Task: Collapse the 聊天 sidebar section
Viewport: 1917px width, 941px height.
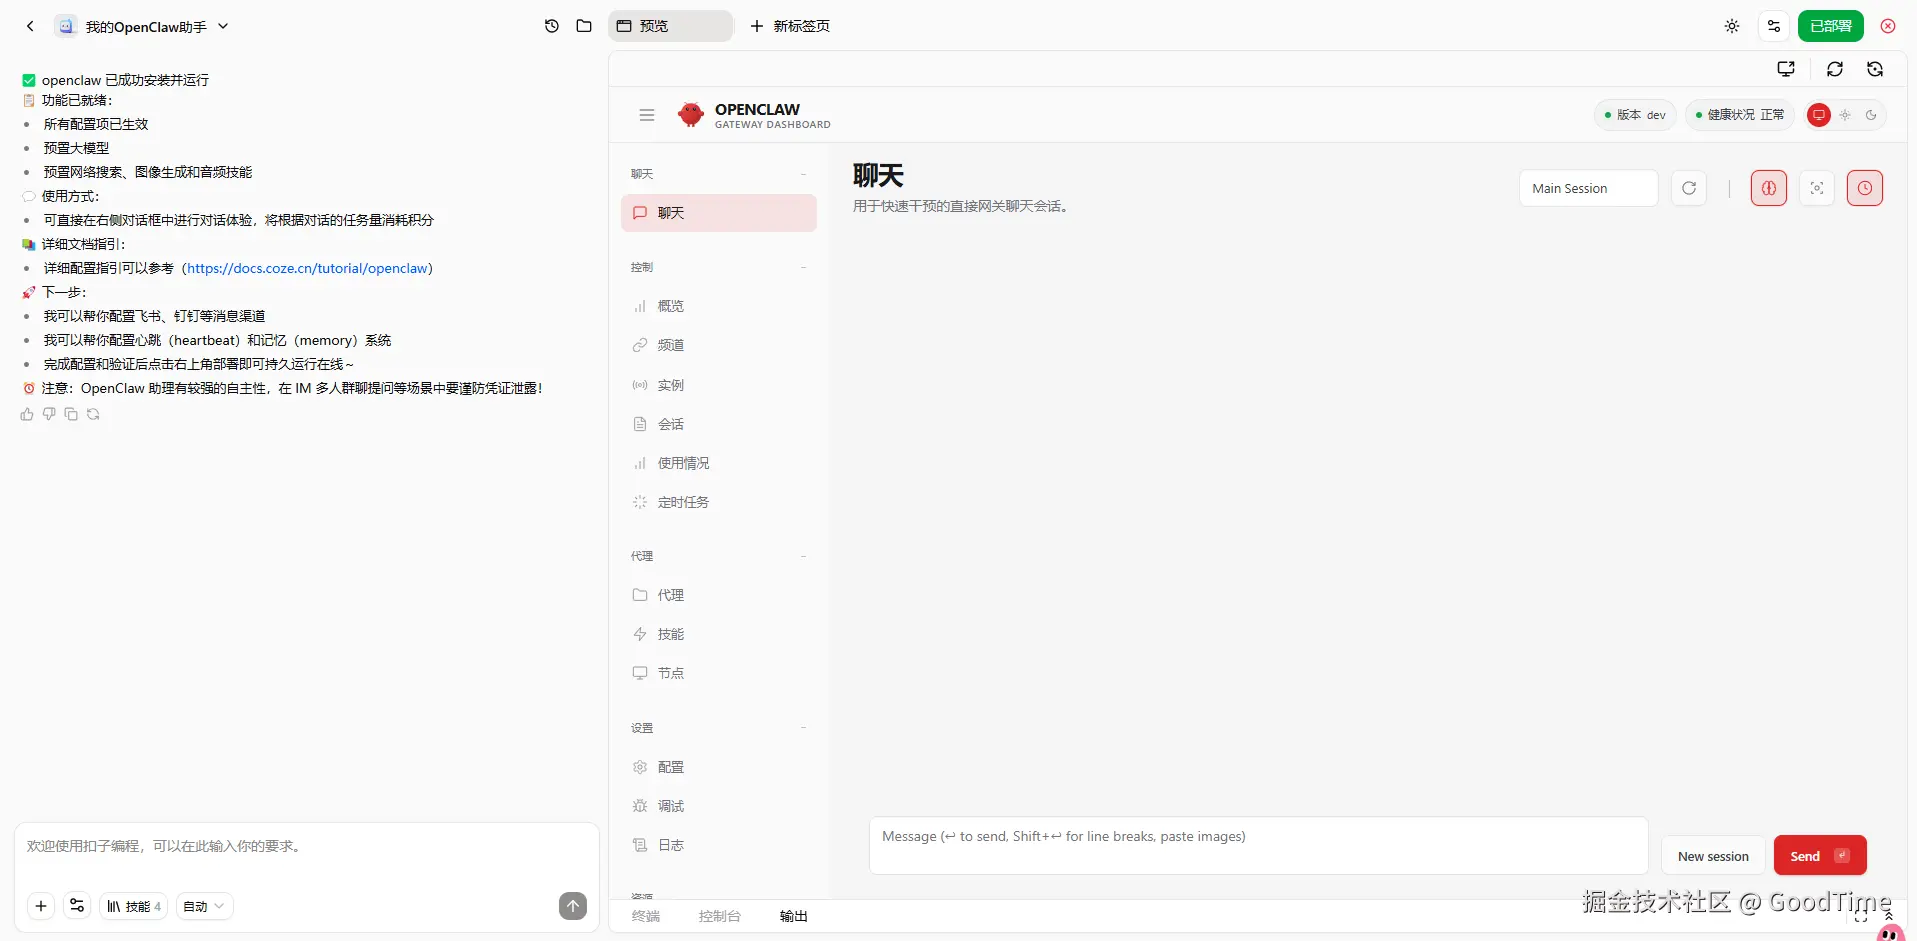Action: (x=719, y=174)
